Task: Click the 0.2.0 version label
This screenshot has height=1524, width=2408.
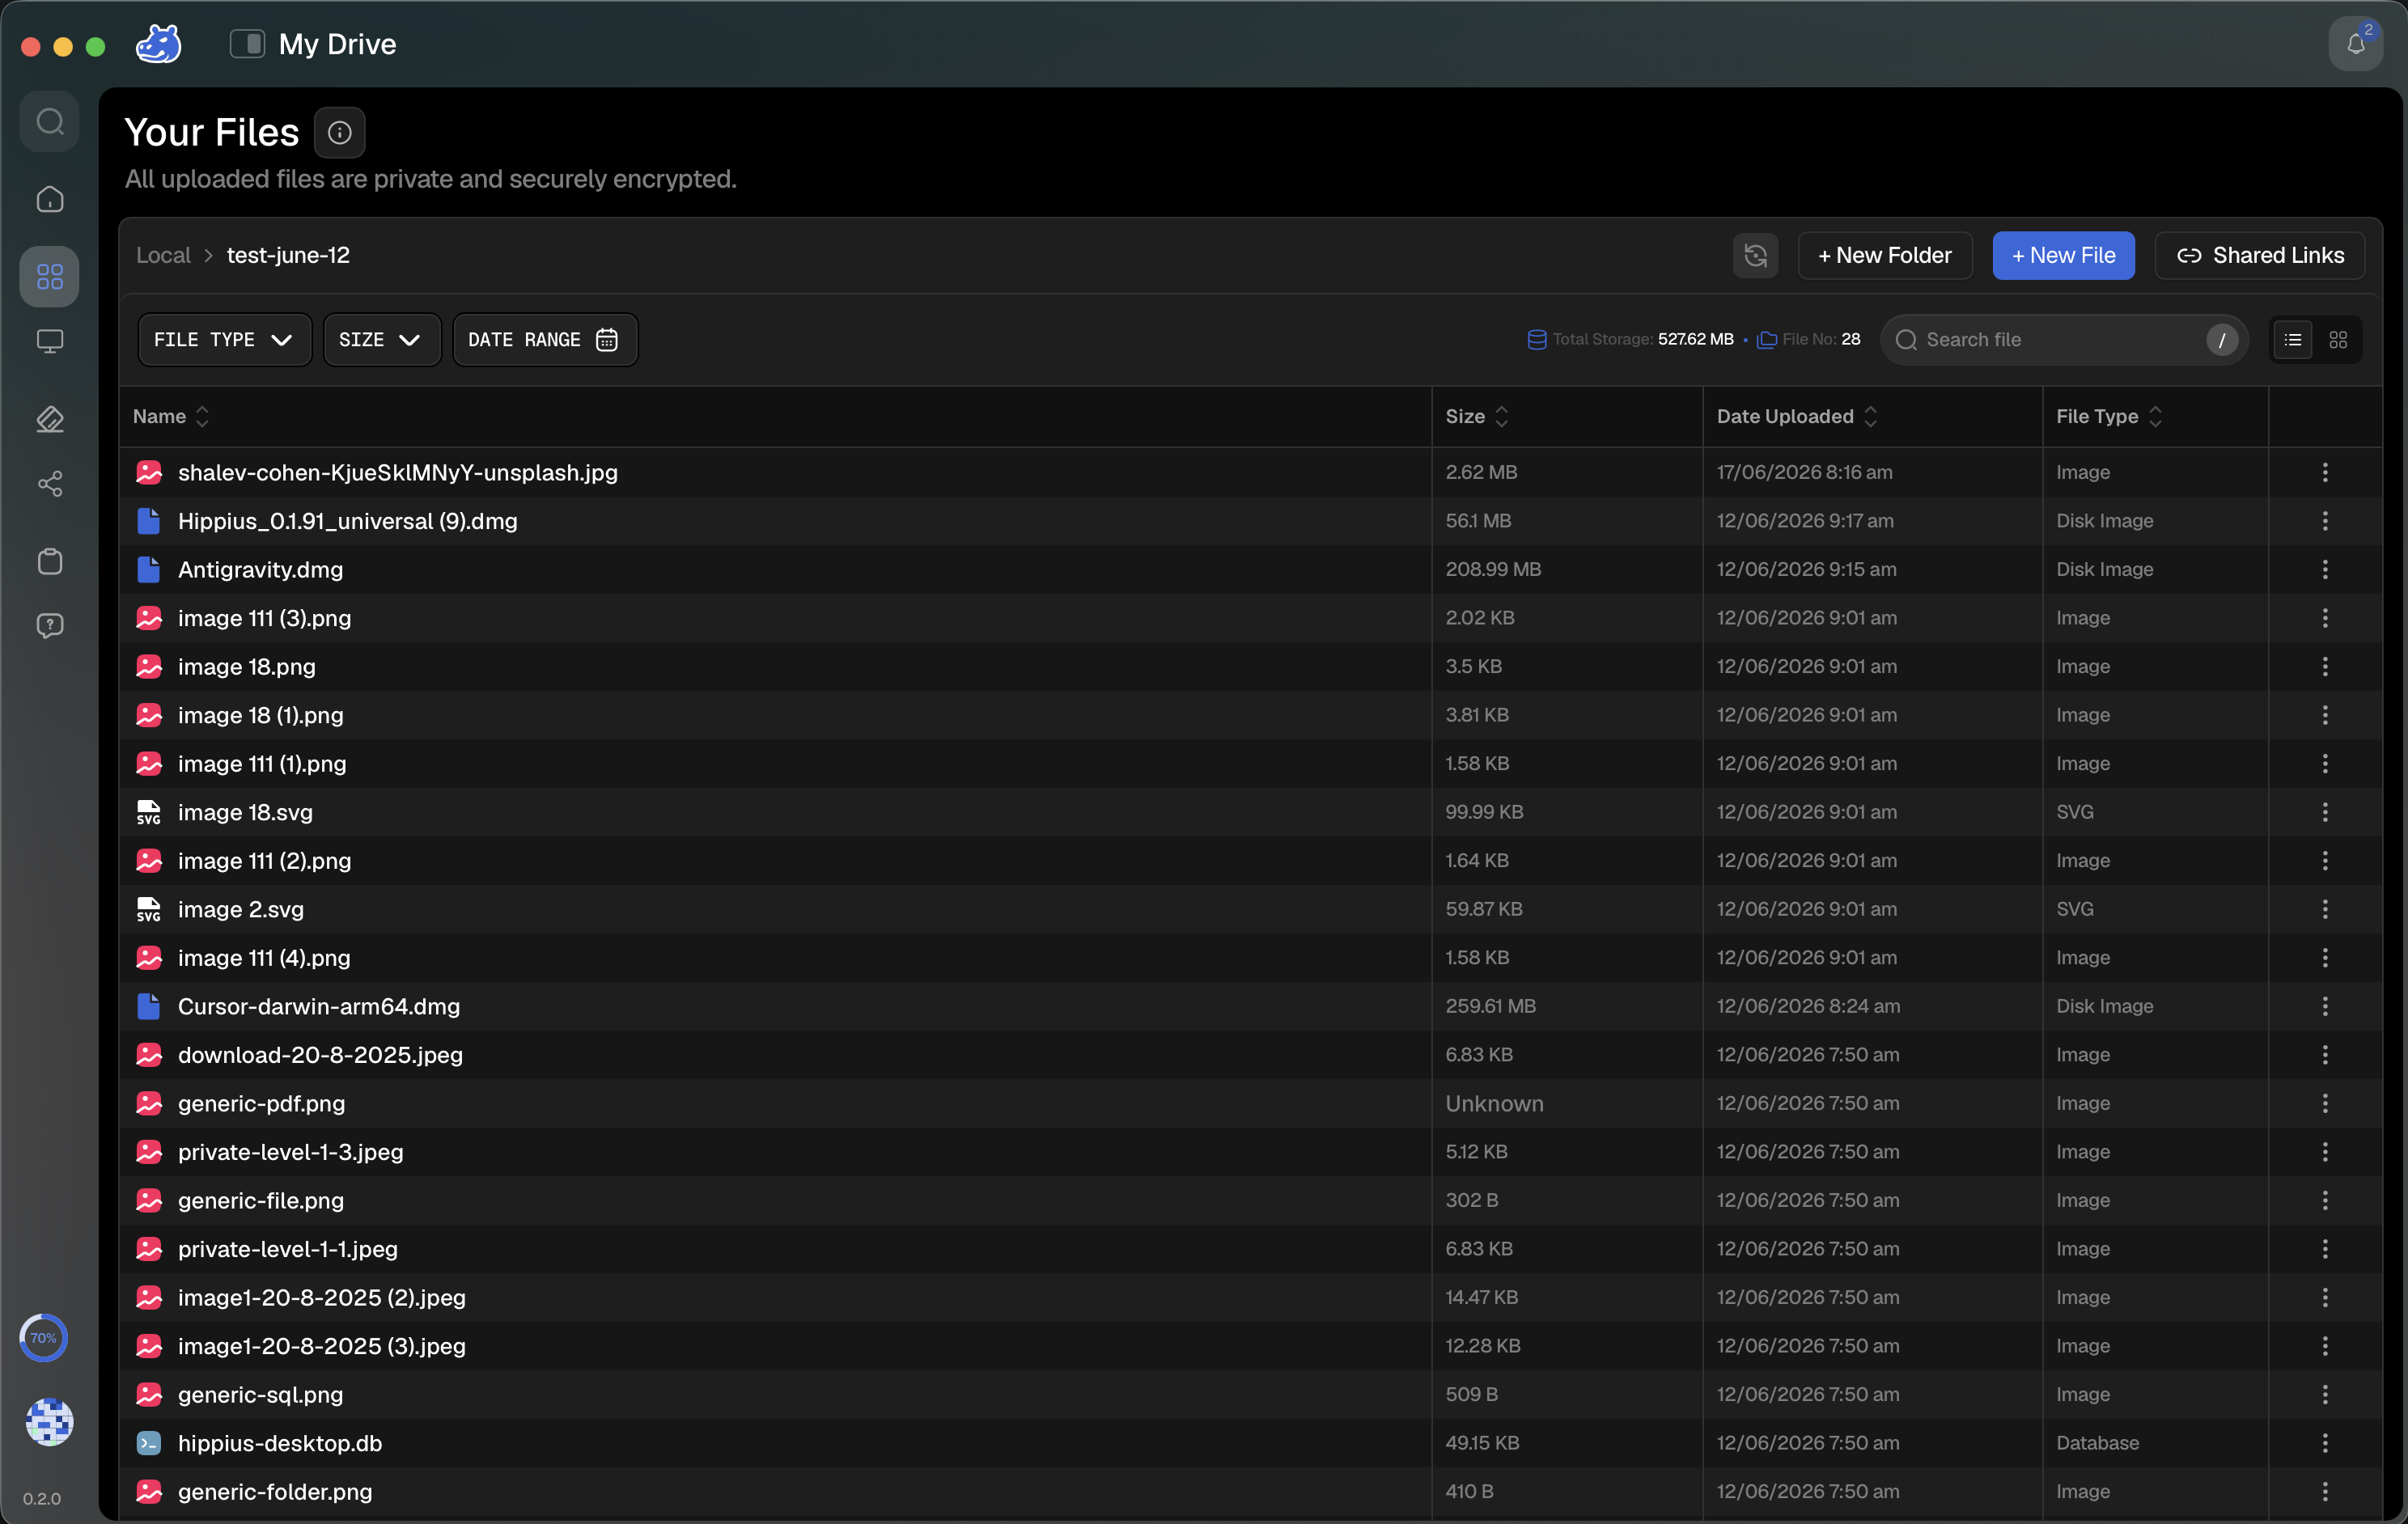Action: (42, 1498)
